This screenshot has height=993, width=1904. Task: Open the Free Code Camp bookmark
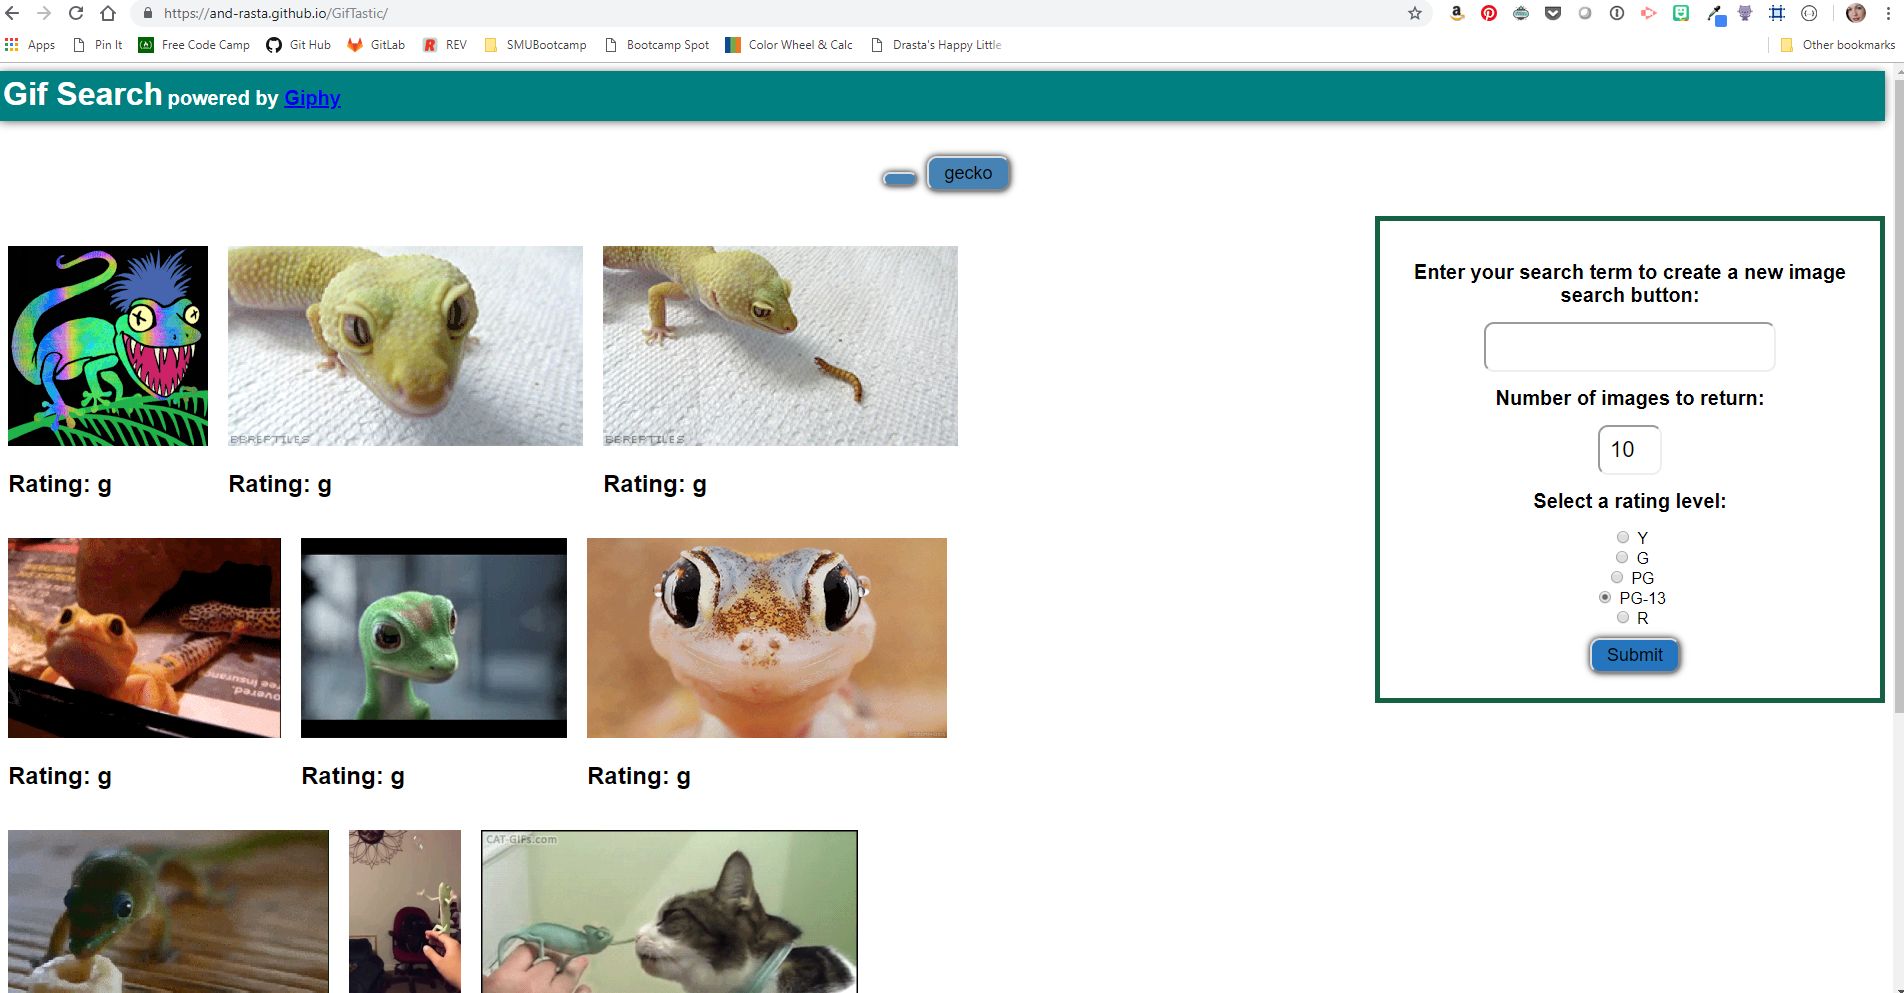(194, 45)
